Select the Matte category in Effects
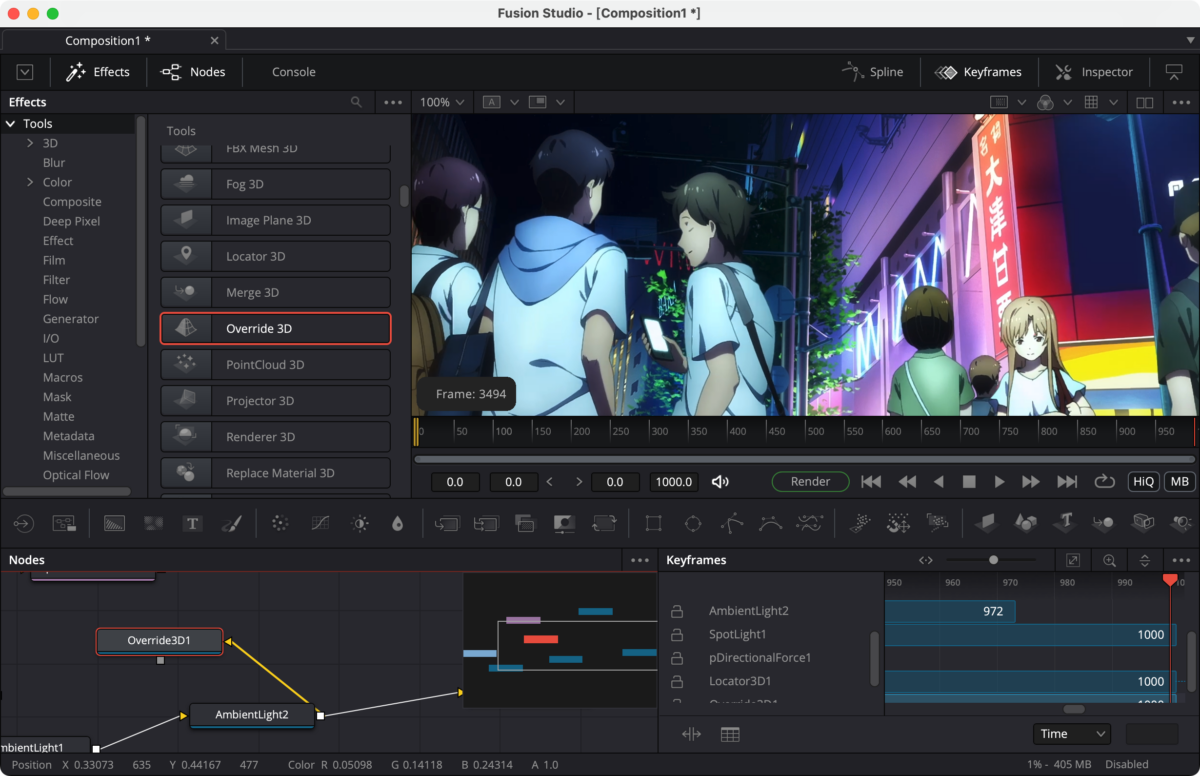Viewport: 1200px width, 776px height. click(59, 417)
